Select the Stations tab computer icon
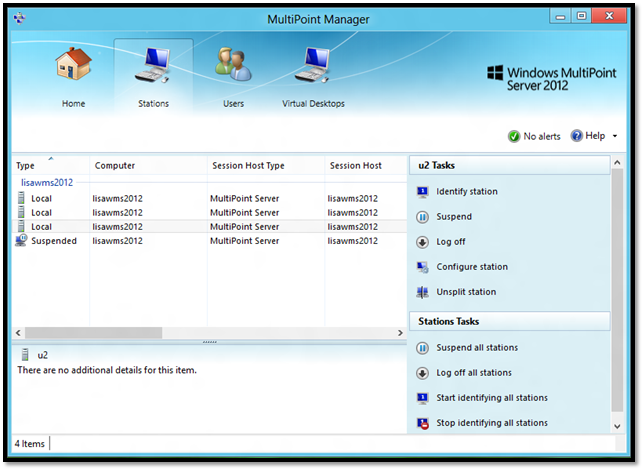 (x=152, y=65)
